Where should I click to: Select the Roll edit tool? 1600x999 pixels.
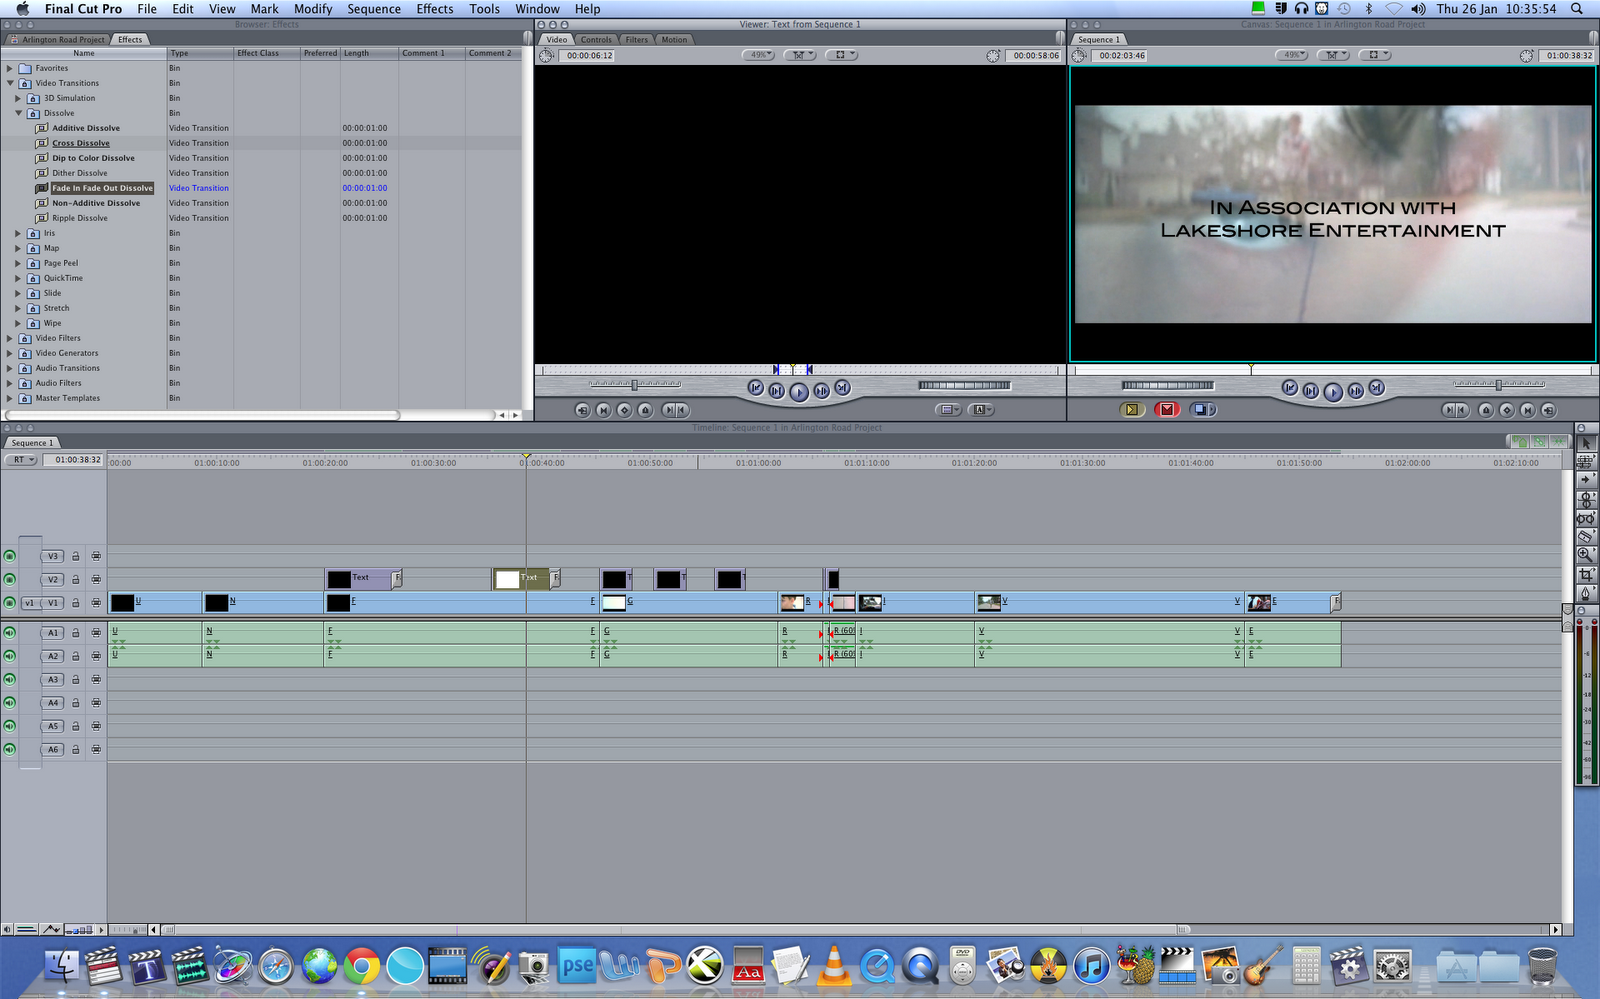coord(1586,499)
